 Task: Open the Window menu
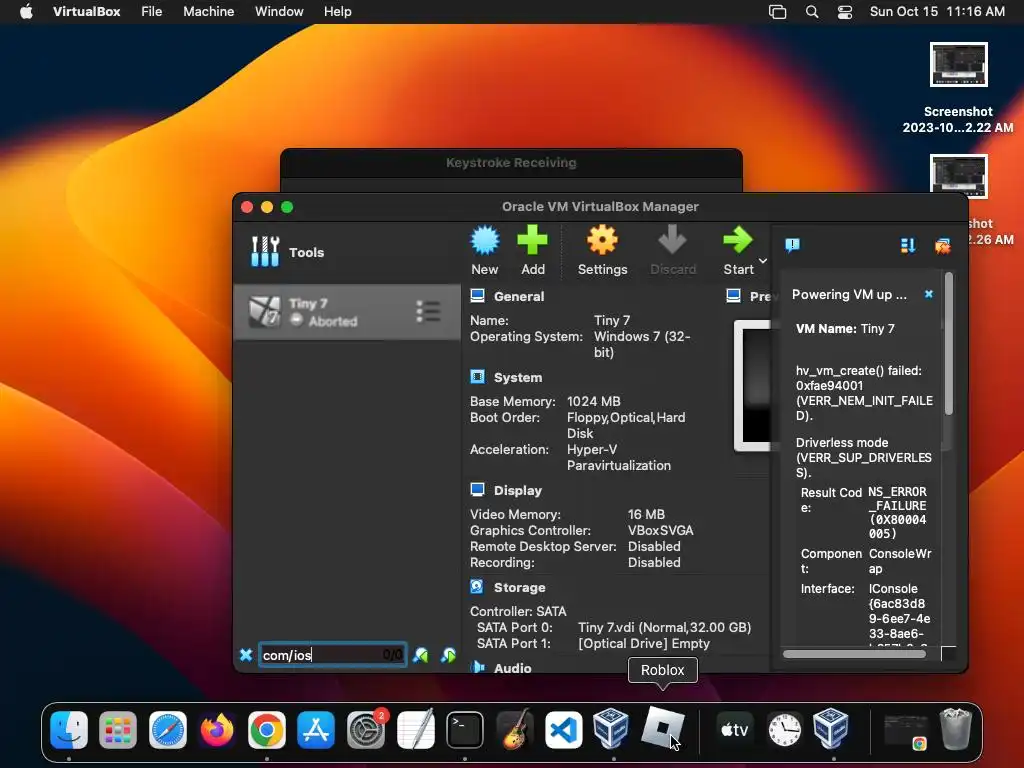click(279, 12)
